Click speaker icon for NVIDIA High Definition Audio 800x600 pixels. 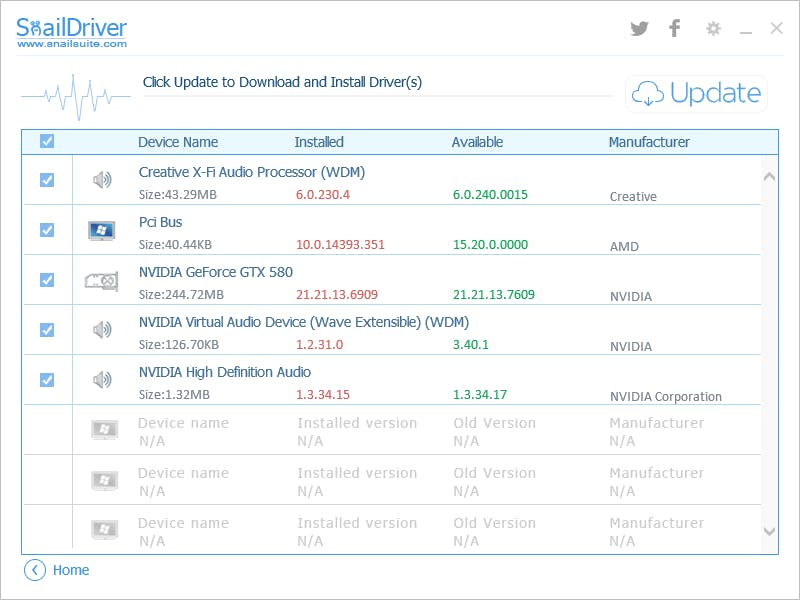click(x=102, y=380)
